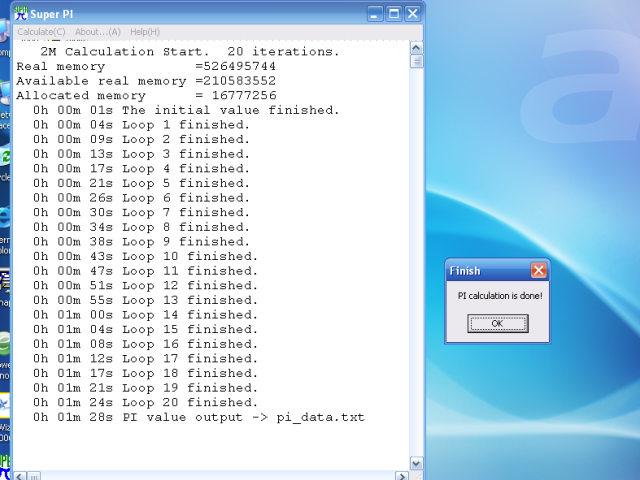Viewport: 640px width, 480px height.
Task: Click the horizontal scrollbar right arrow
Action: (402, 476)
